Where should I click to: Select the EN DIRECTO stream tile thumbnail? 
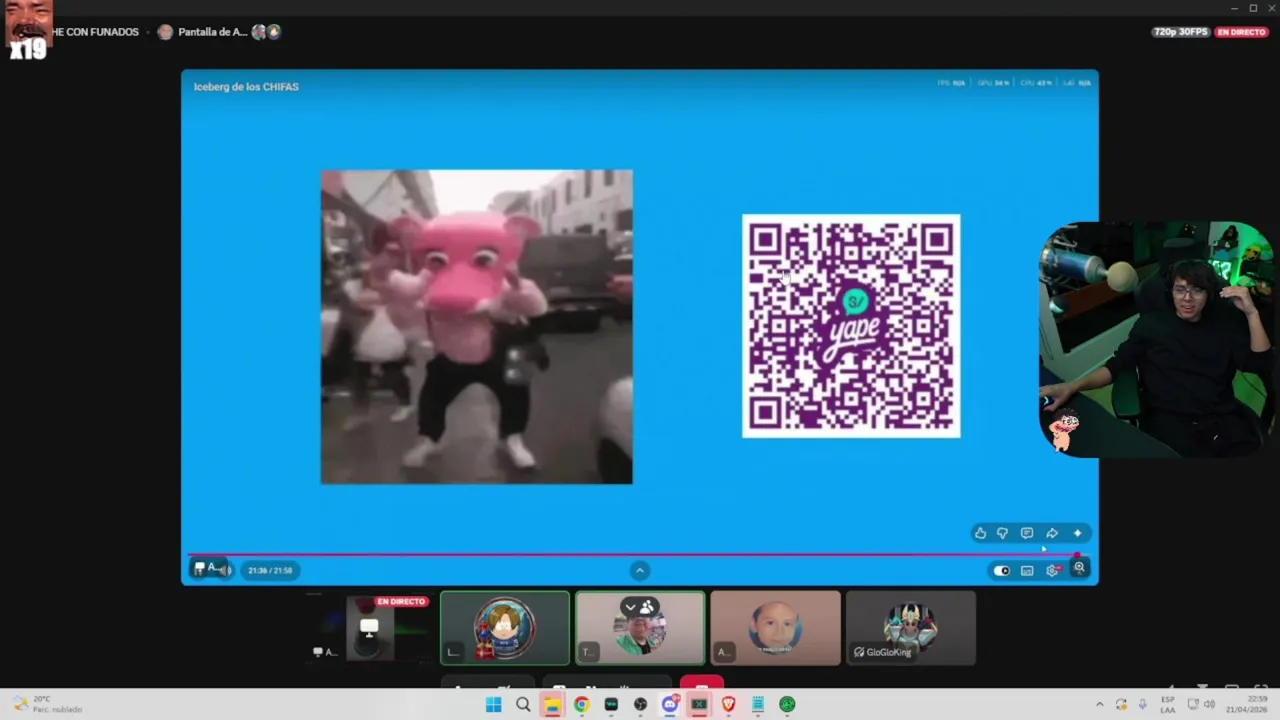(369, 628)
